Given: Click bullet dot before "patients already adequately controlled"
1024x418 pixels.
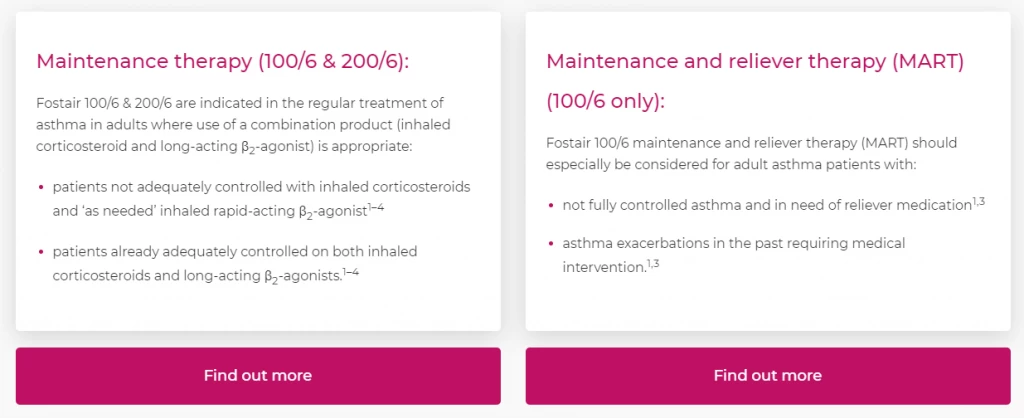Looking at the screenshot, I should pos(41,251).
